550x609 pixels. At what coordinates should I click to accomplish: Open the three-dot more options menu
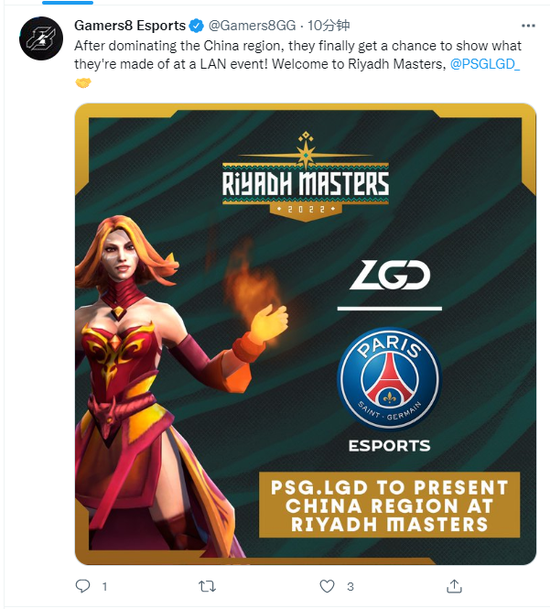coord(528,26)
